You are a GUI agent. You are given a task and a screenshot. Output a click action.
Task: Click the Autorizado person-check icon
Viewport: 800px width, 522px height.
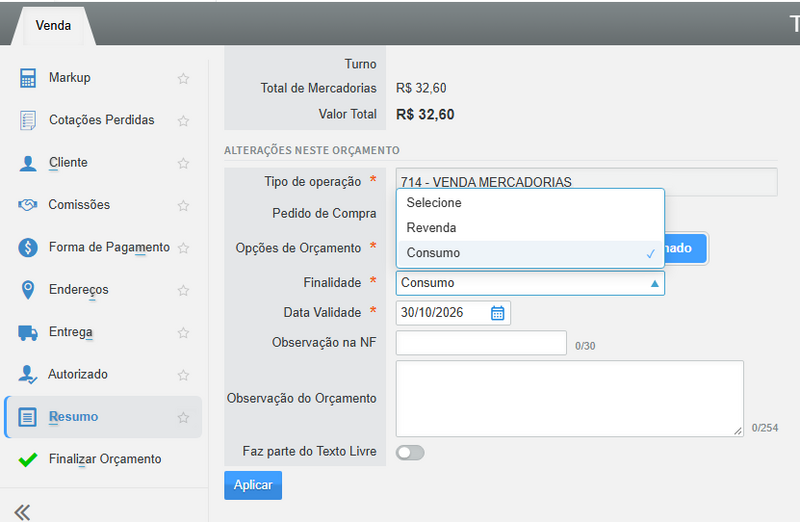28,375
